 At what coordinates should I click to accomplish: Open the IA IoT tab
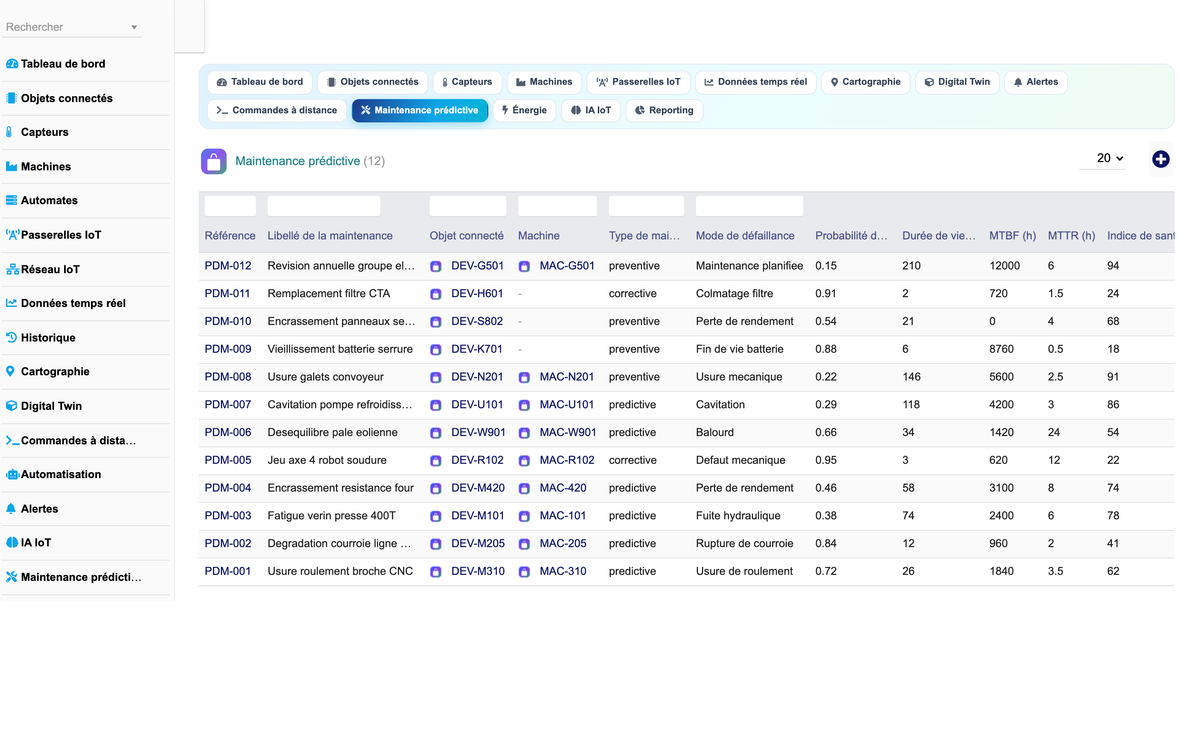(591, 110)
